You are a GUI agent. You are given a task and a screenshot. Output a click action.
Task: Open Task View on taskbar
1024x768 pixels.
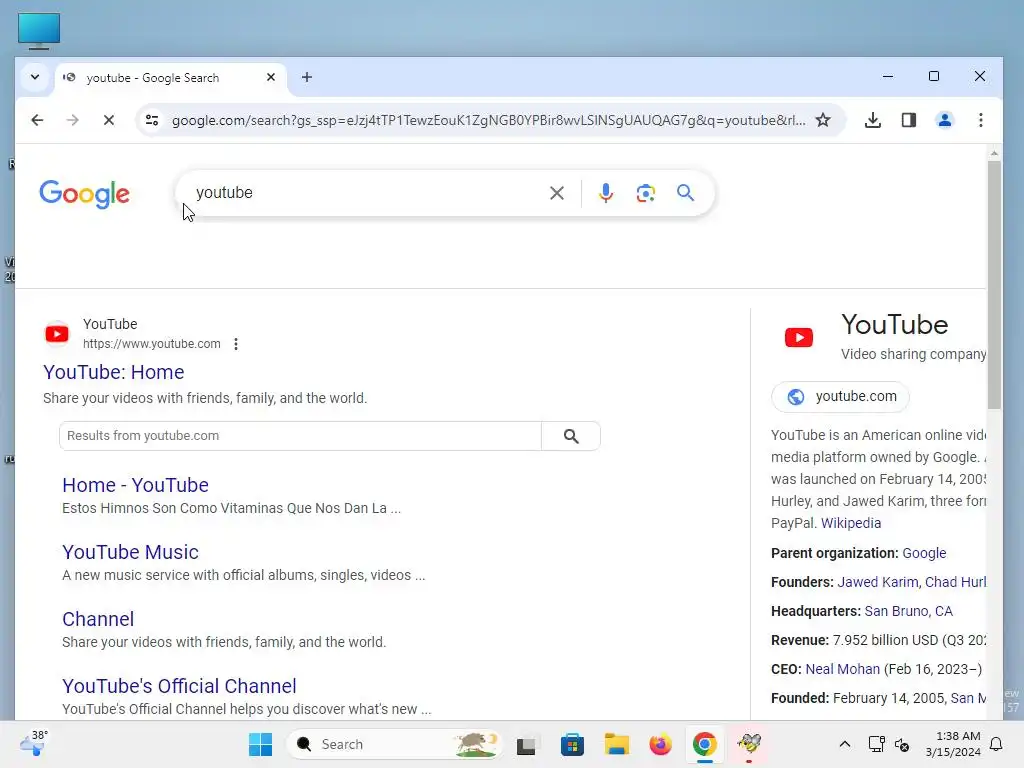526,745
